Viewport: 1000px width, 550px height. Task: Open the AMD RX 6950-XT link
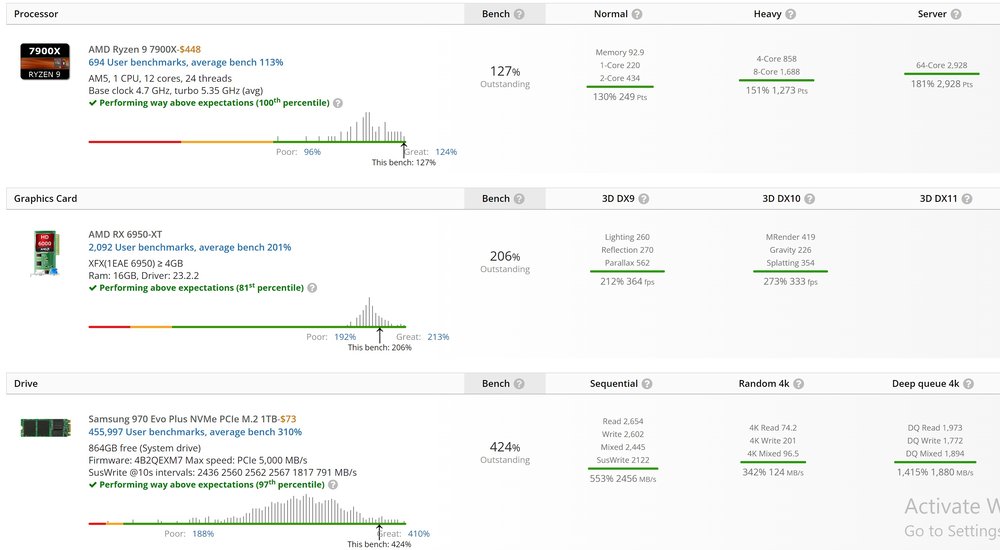125,234
